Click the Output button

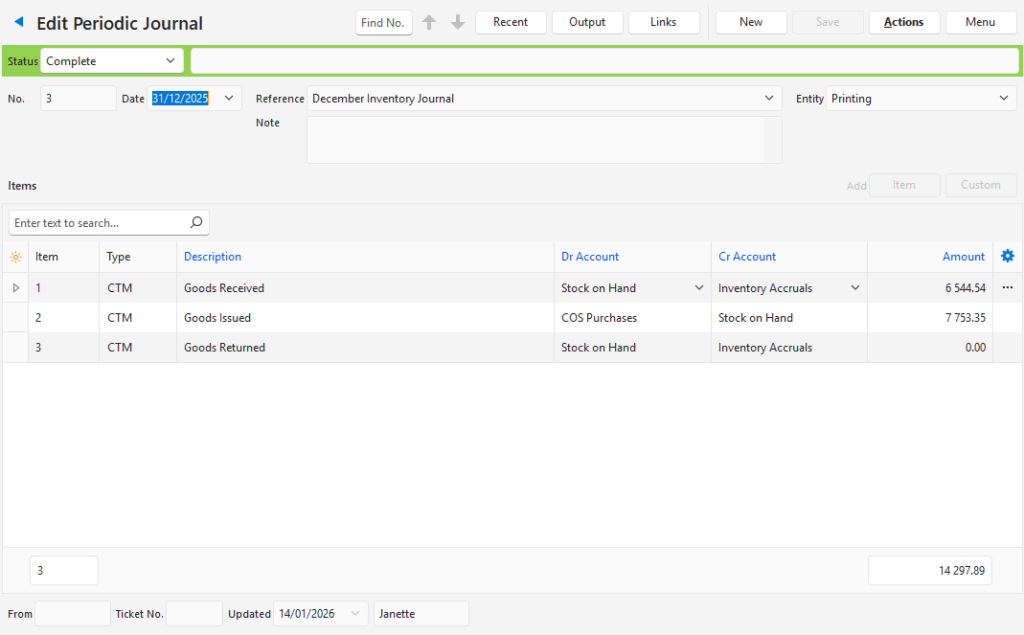[587, 22]
